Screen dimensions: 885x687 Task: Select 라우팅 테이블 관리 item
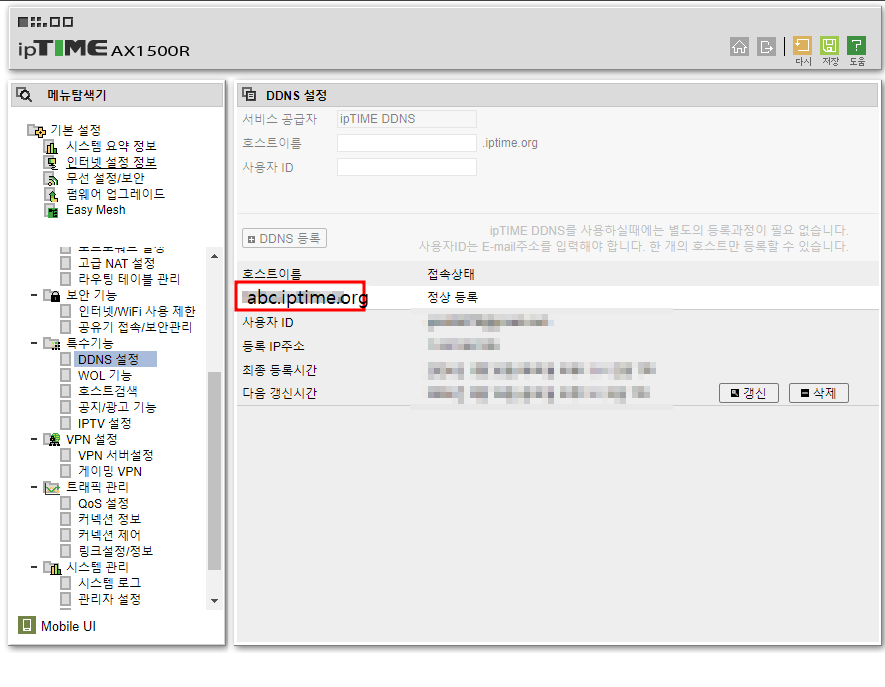tap(129, 279)
